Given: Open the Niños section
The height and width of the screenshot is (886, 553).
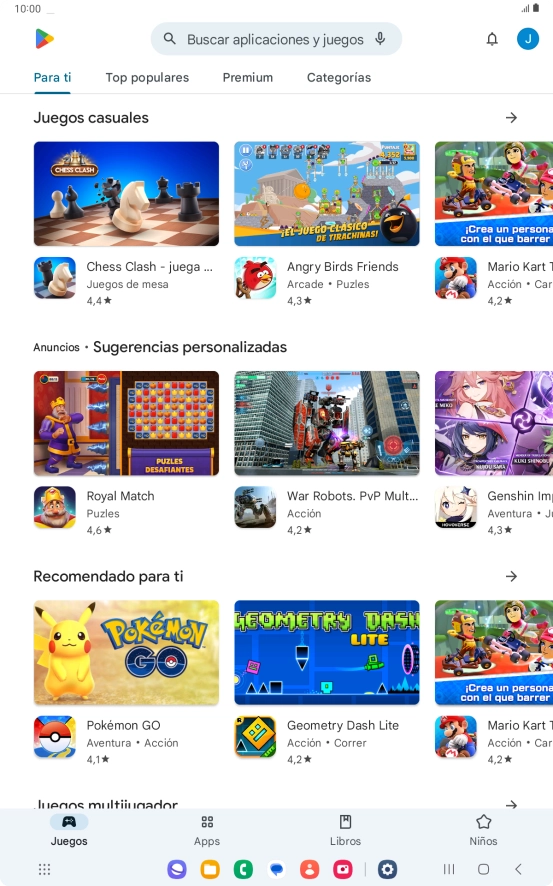Looking at the screenshot, I should [484, 831].
